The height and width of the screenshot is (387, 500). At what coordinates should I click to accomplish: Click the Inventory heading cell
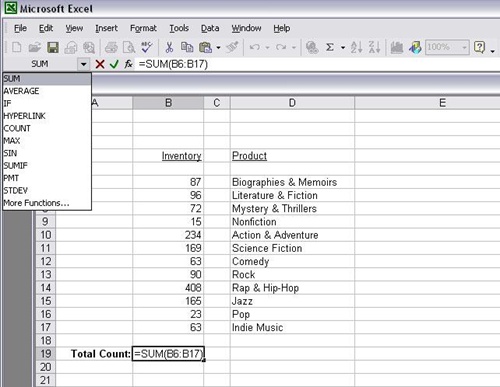coord(168,156)
